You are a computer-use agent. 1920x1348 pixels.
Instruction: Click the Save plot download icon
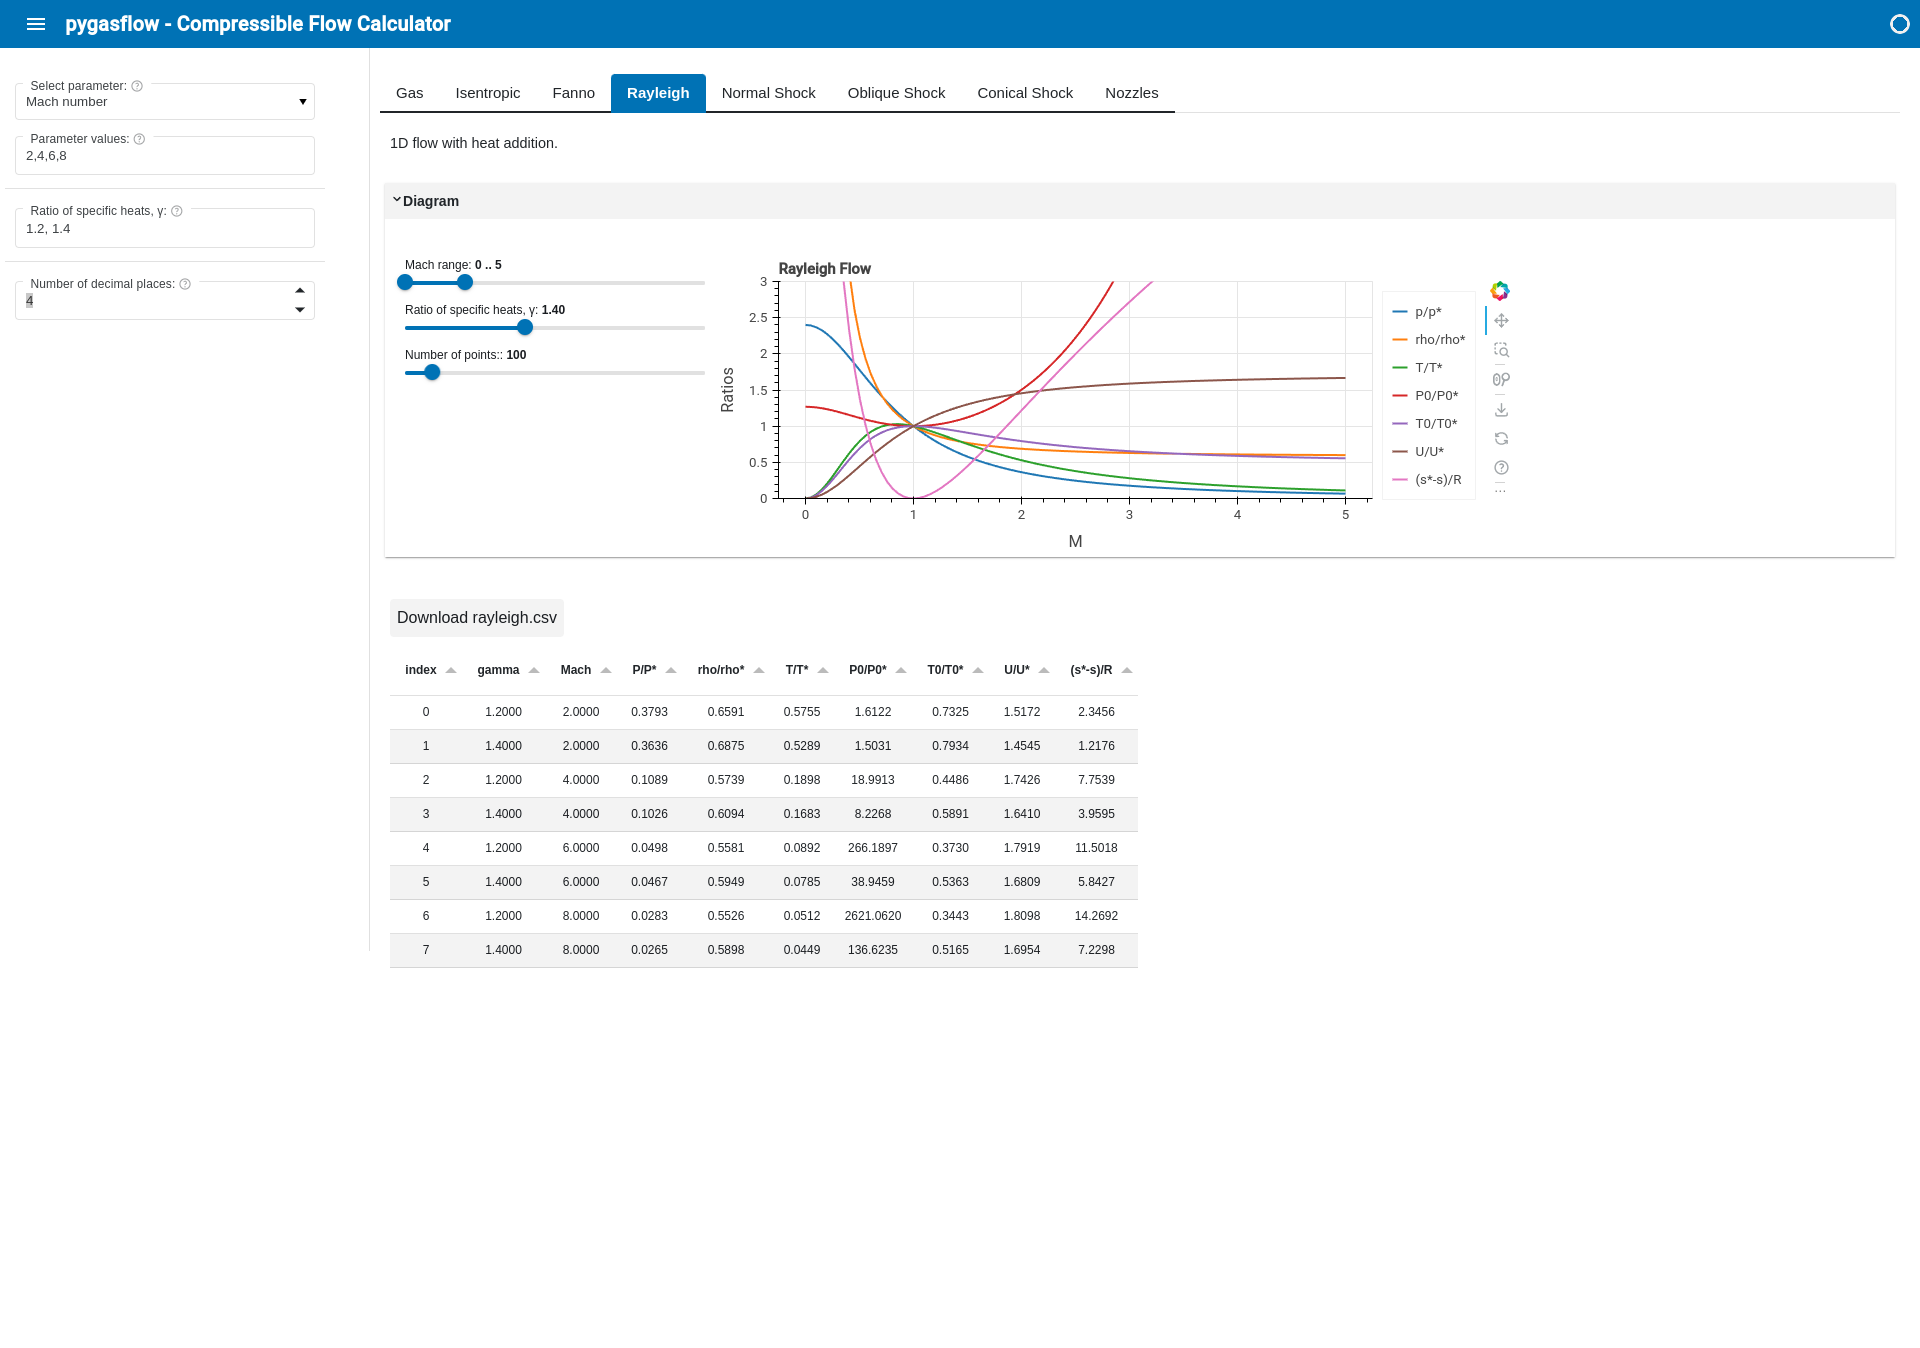pos(1501,409)
